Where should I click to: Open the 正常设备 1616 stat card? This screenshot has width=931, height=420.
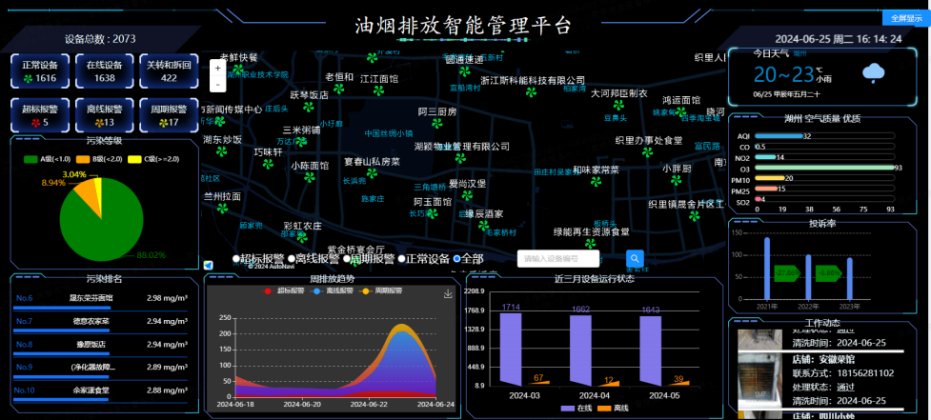40,71
